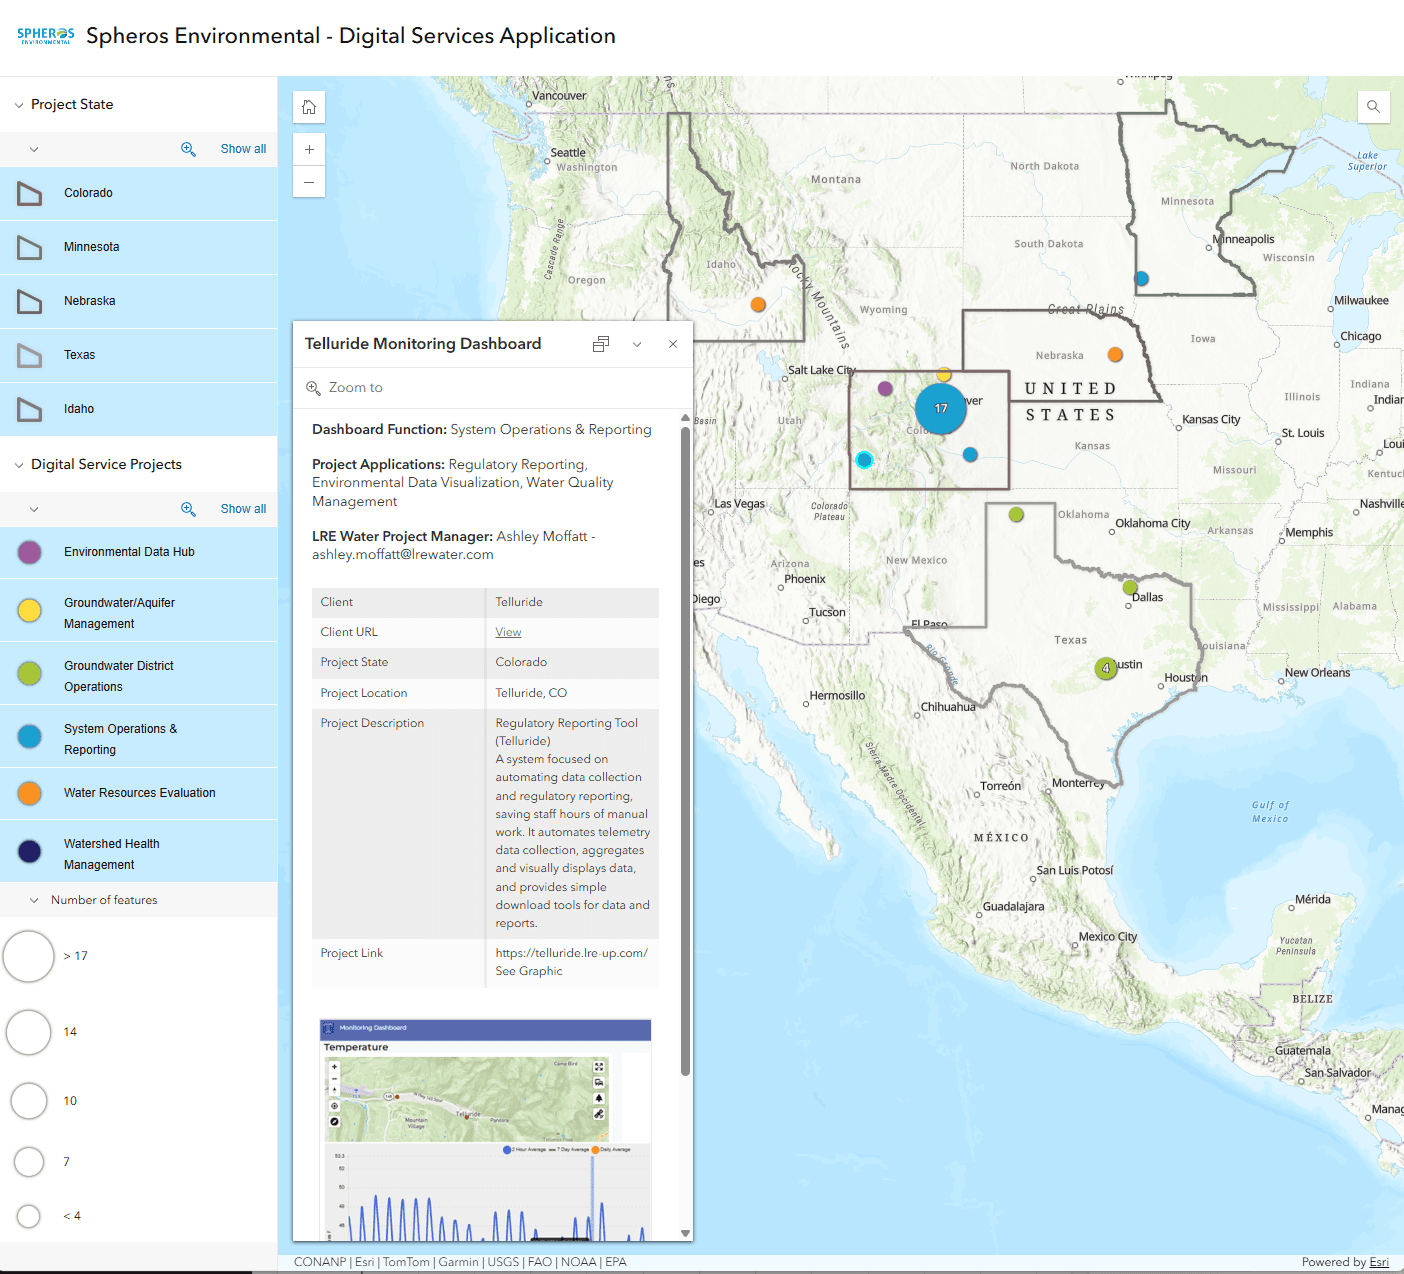Filter by Environmental Data Hub category
1404x1274 pixels.
coord(138,552)
